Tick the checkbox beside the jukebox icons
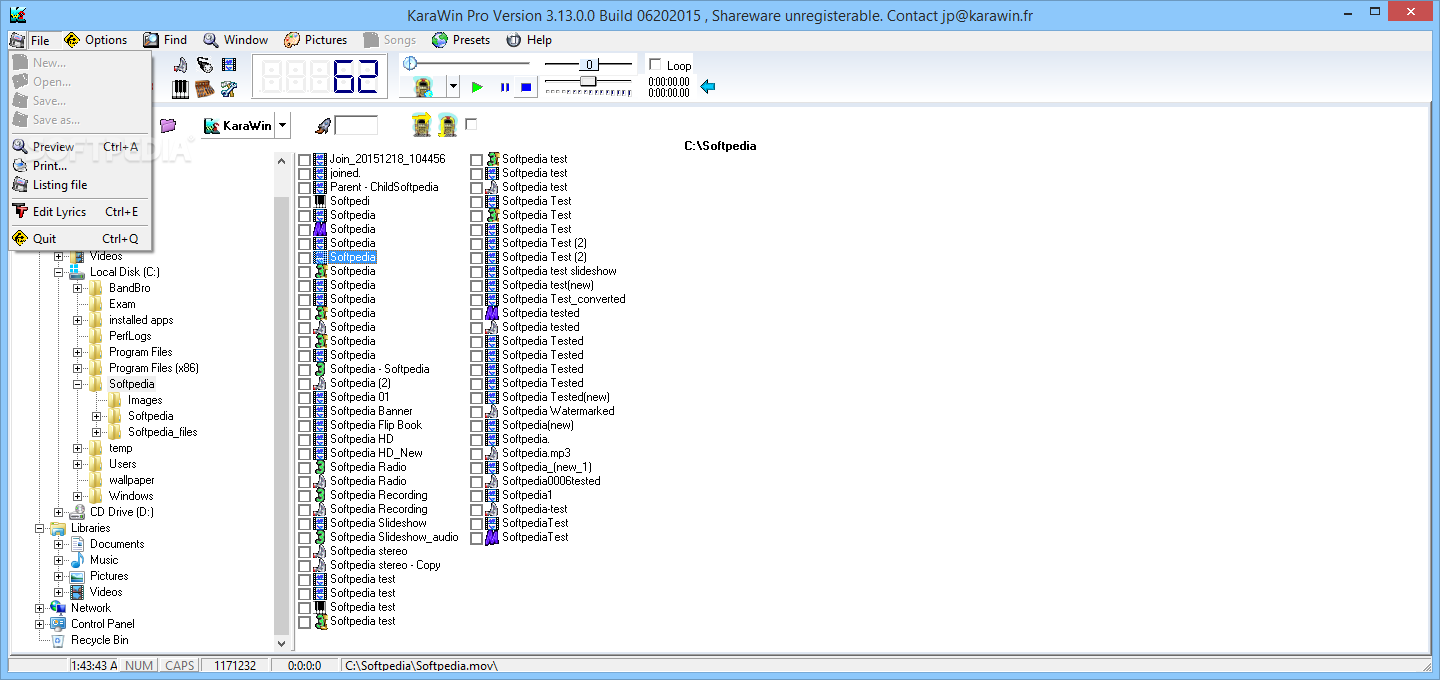Viewport: 1440px width, 680px height. point(471,124)
